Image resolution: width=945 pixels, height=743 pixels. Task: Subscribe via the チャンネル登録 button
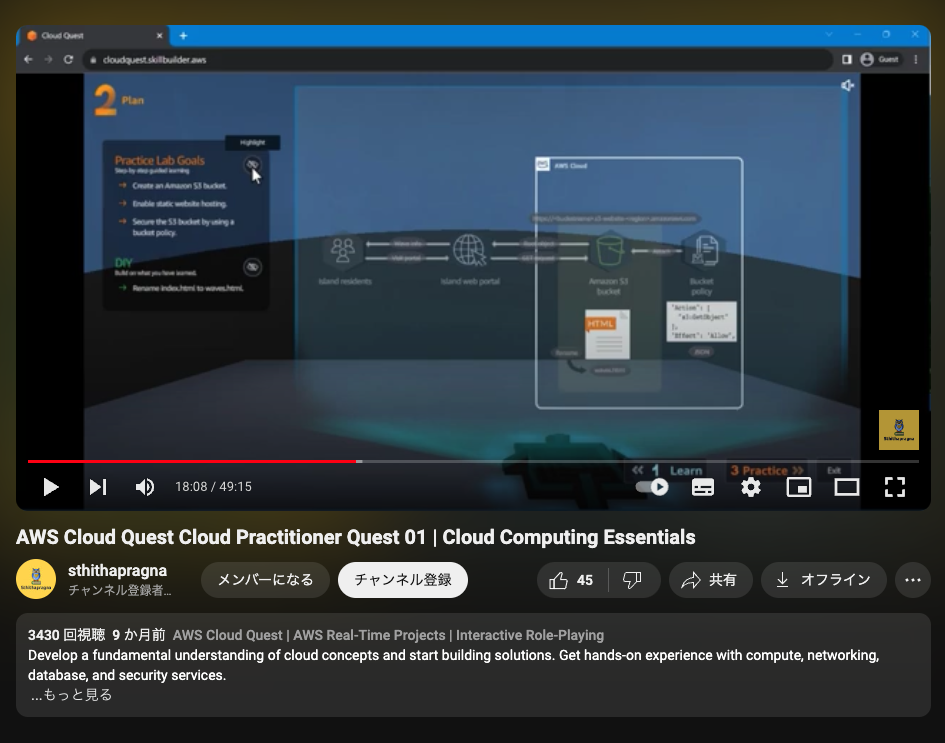(402, 580)
